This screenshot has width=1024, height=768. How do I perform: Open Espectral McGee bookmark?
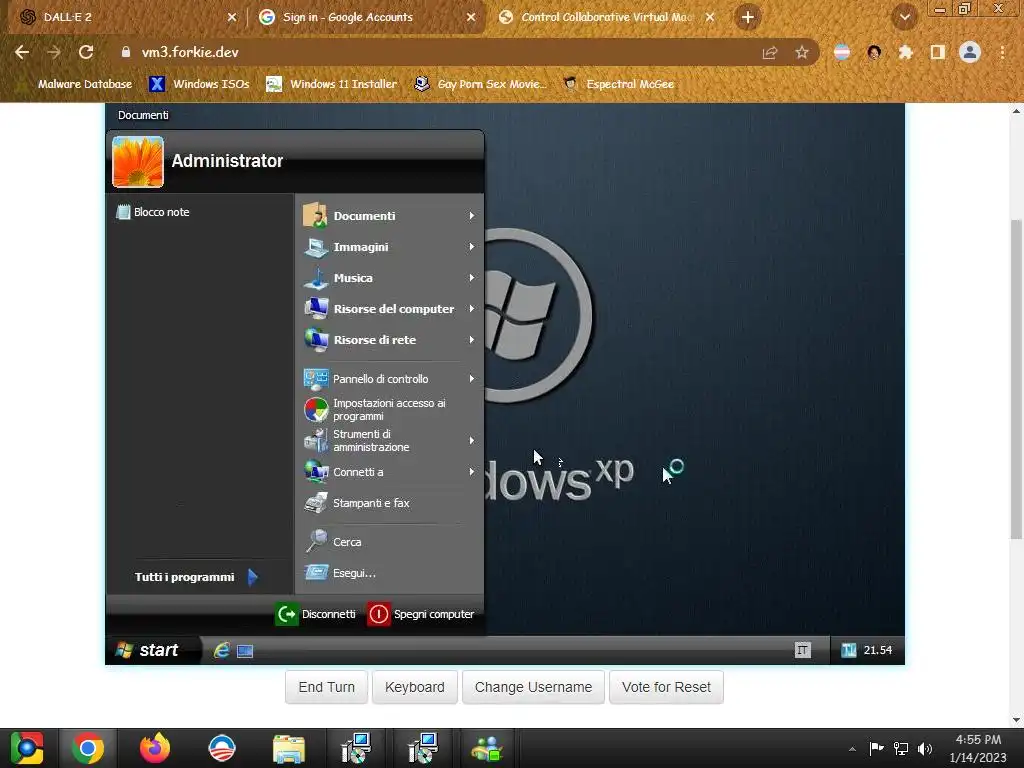(x=618, y=84)
